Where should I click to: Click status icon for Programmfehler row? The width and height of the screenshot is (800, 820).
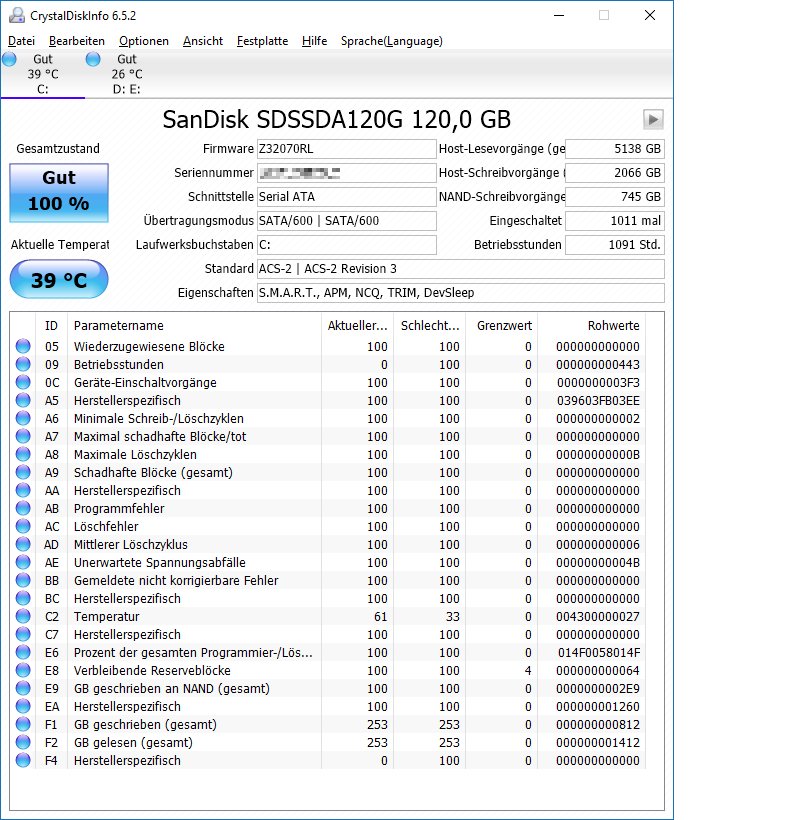[x=23, y=508]
